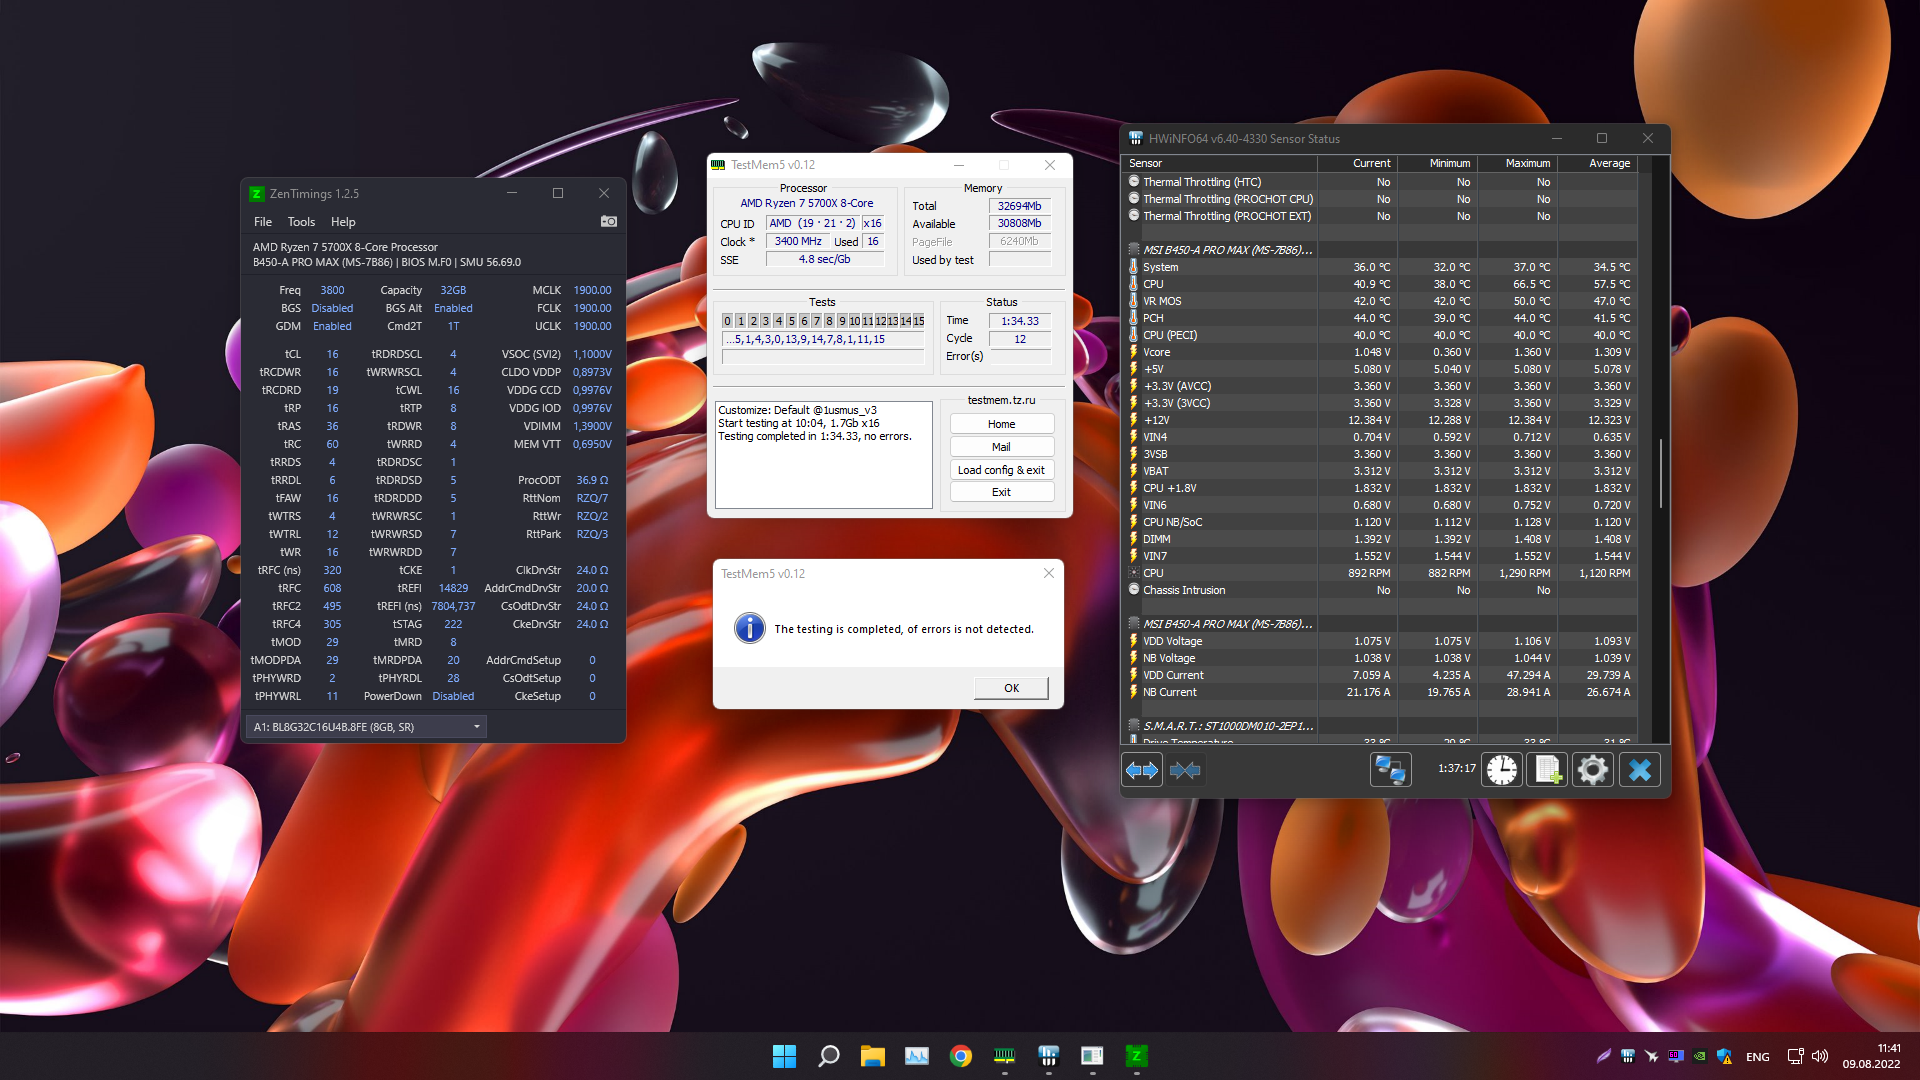Screen dimensions: 1920x1080
Task: Open the Tools menu in ZenTimings
Action: tap(301, 222)
